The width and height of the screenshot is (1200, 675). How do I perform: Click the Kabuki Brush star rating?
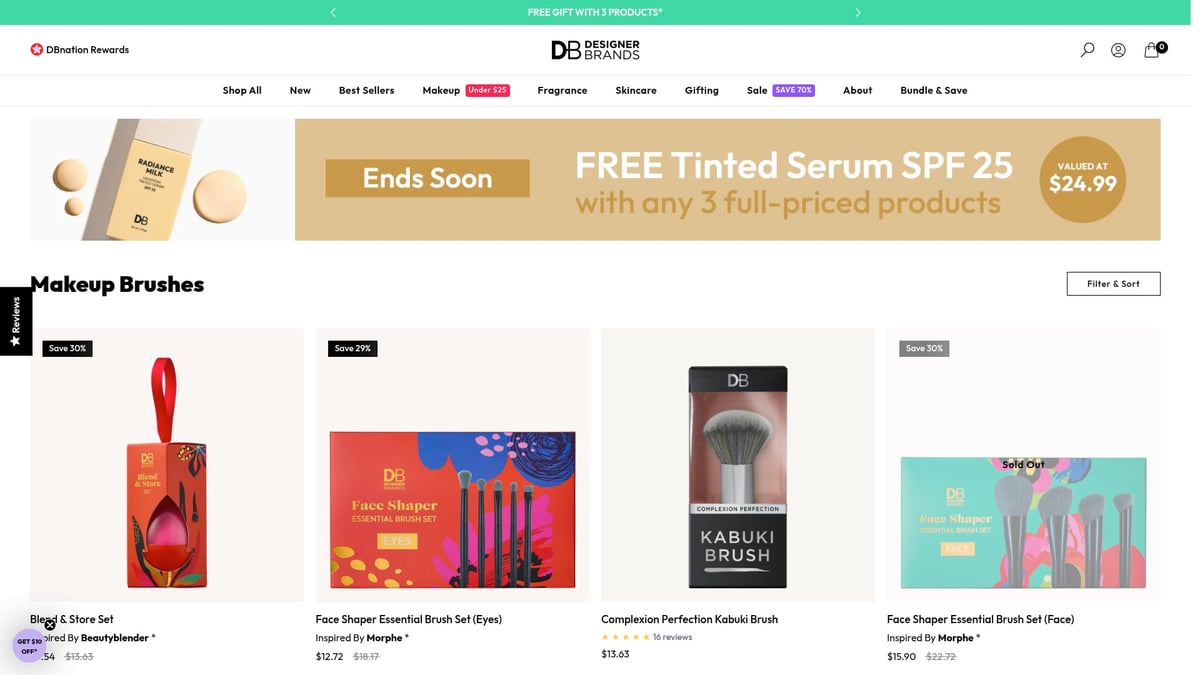[x=625, y=637]
